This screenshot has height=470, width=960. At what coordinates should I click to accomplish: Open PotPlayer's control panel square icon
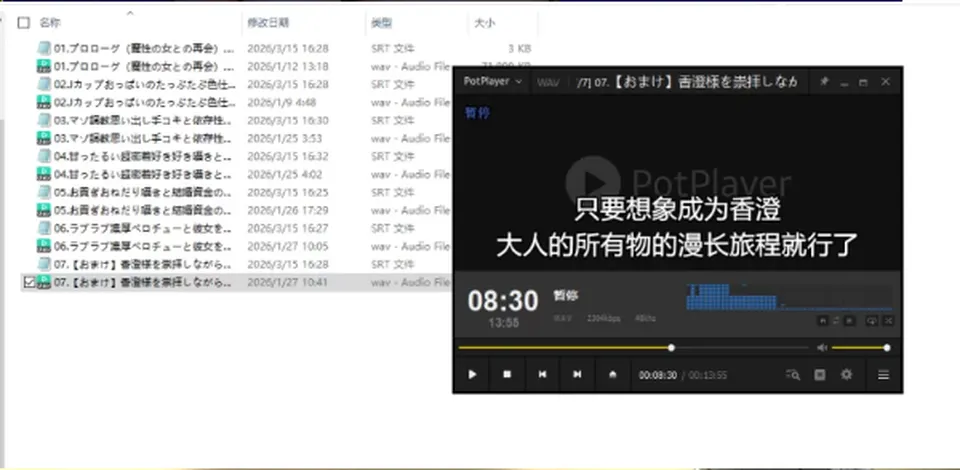point(820,375)
